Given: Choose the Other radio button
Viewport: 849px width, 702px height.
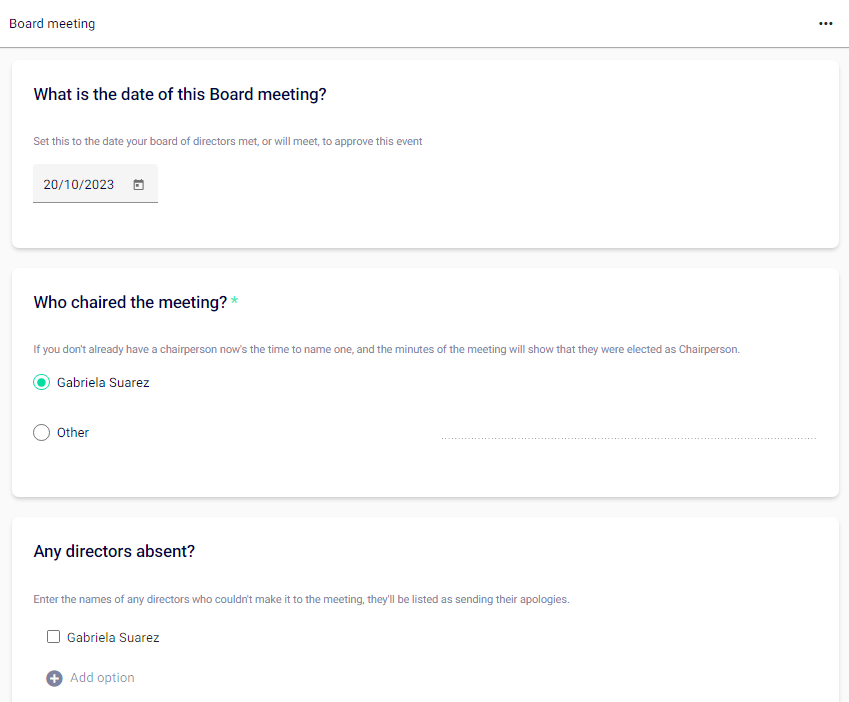Looking at the screenshot, I should pos(41,433).
